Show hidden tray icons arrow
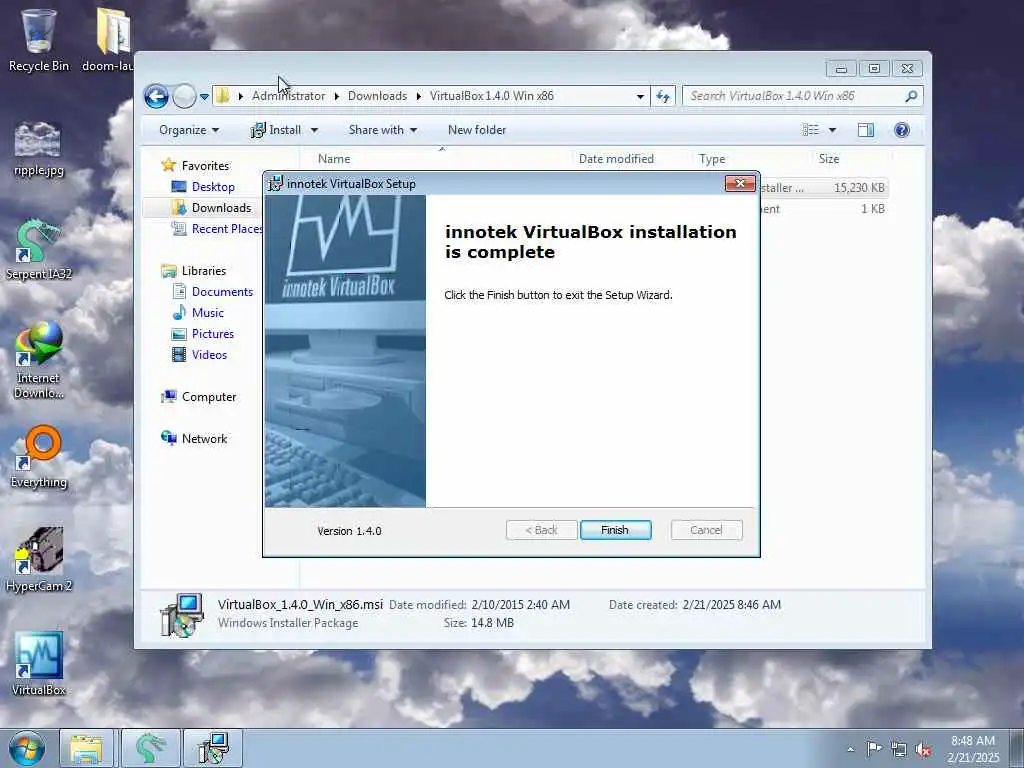The height and width of the screenshot is (768, 1024). (x=850, y=749)
